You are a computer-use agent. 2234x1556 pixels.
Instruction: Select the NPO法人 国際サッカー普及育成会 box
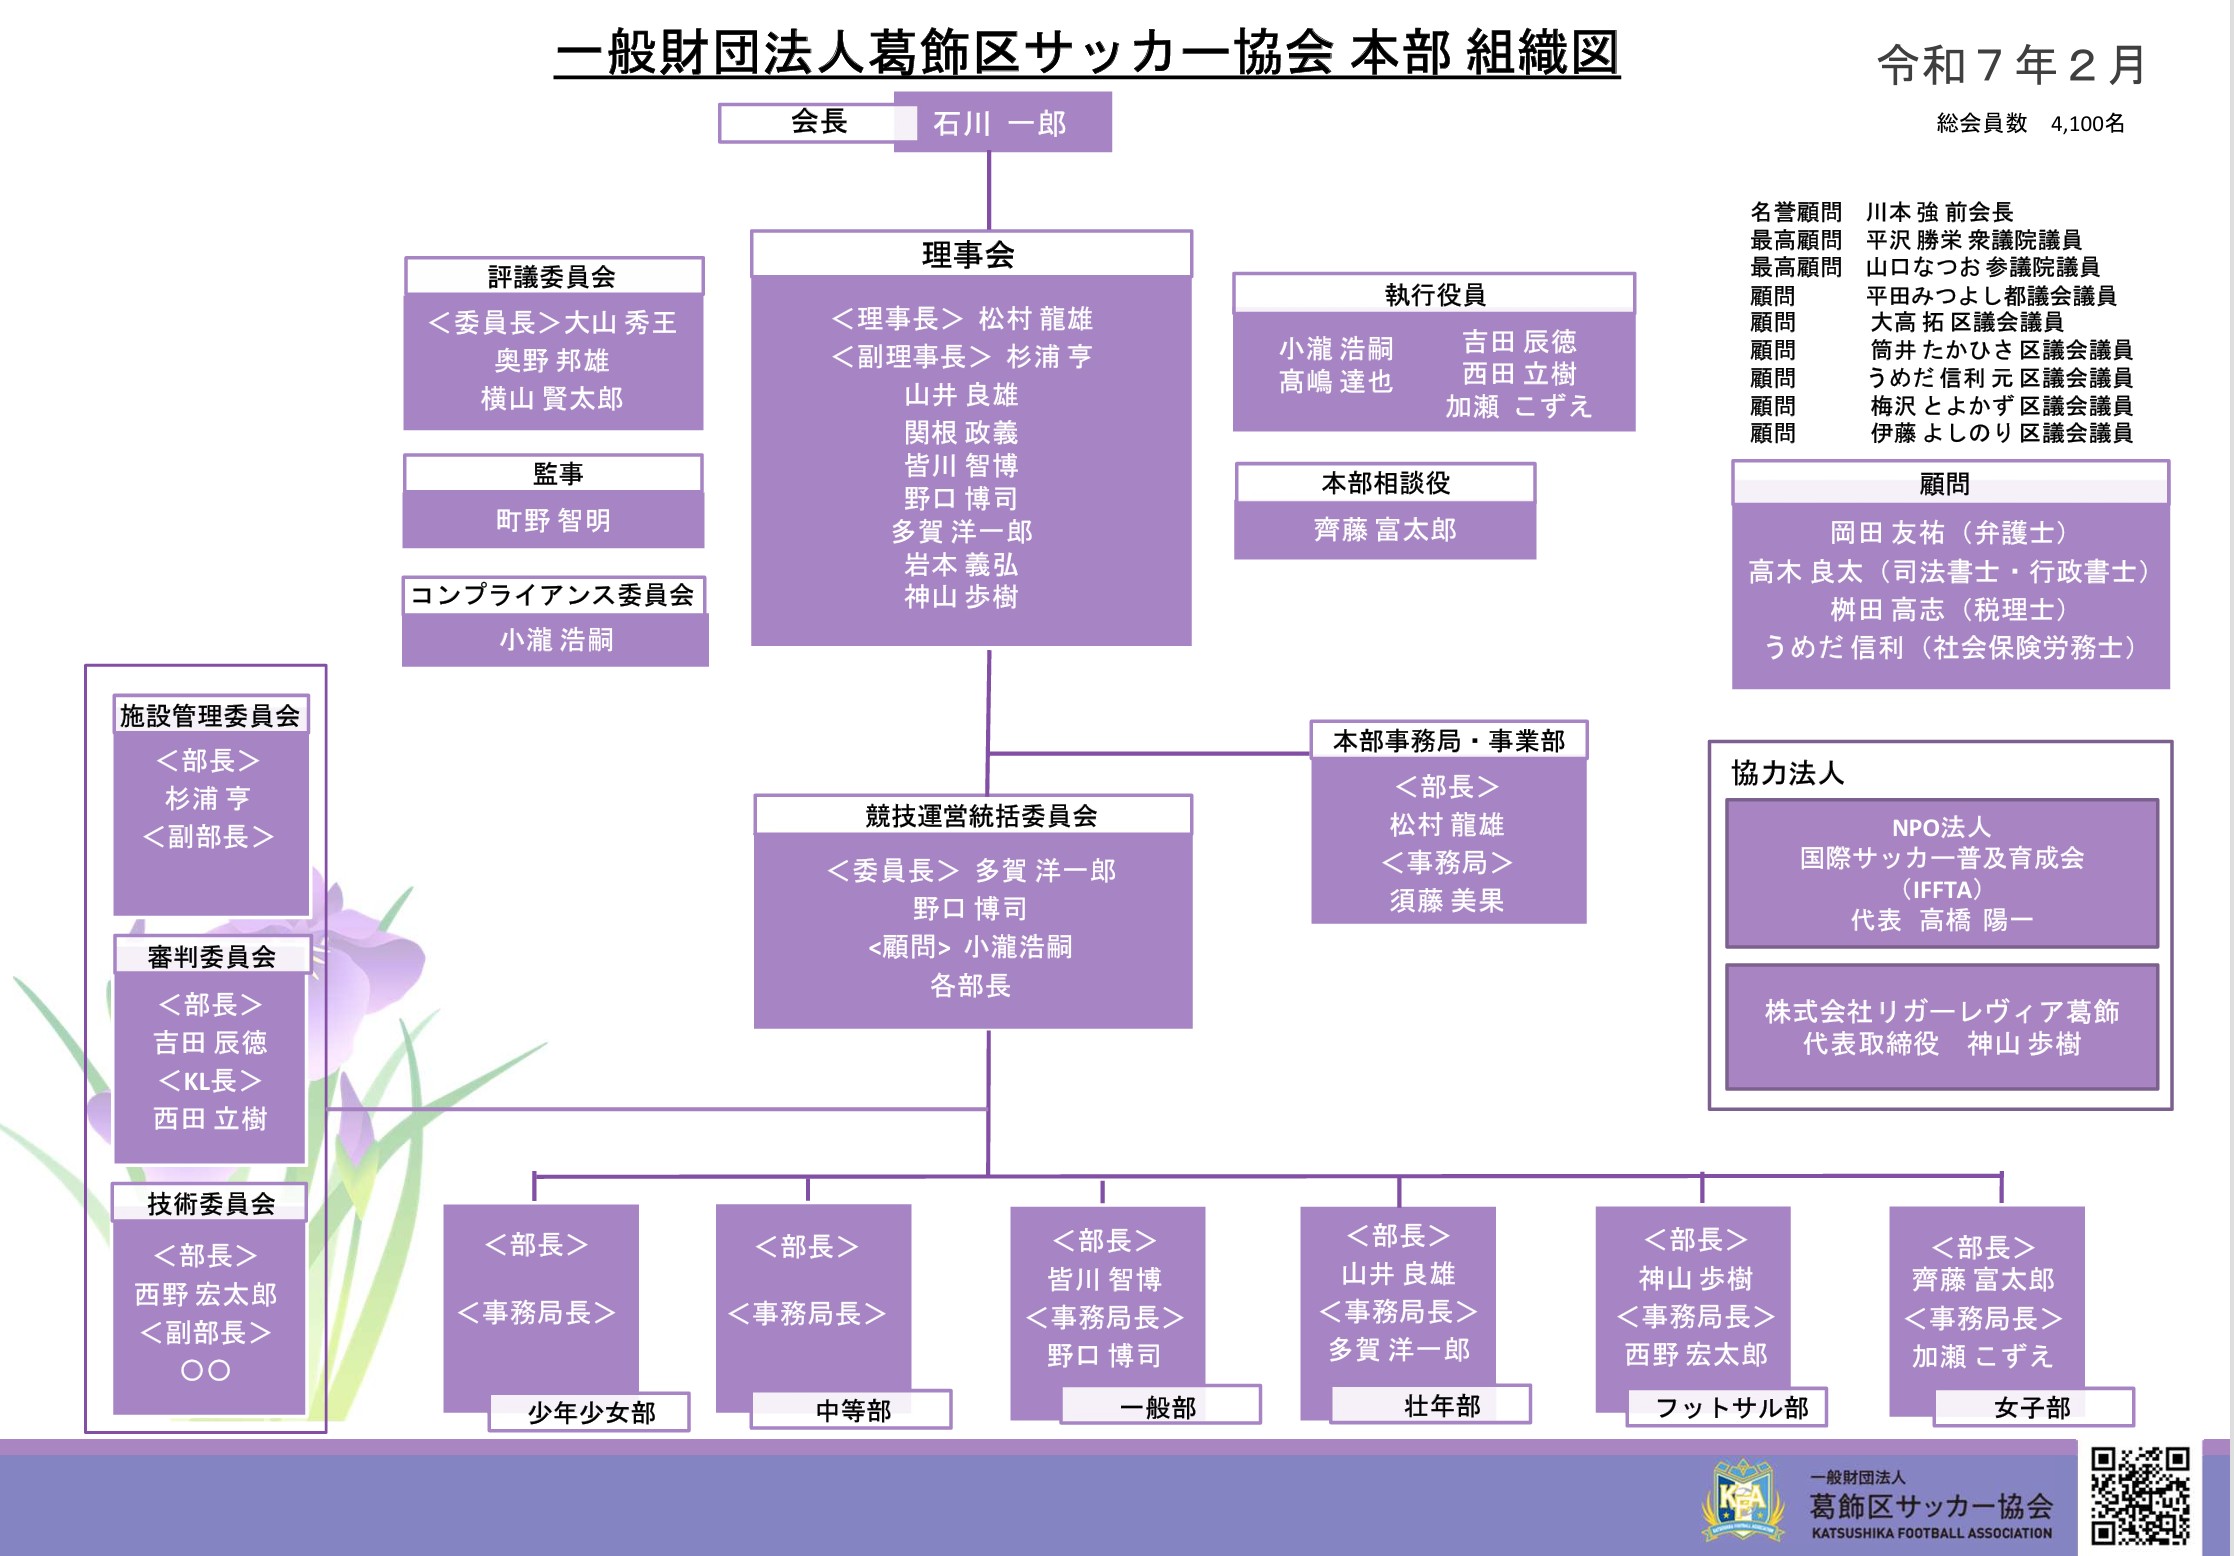(x=1941, y=874)
